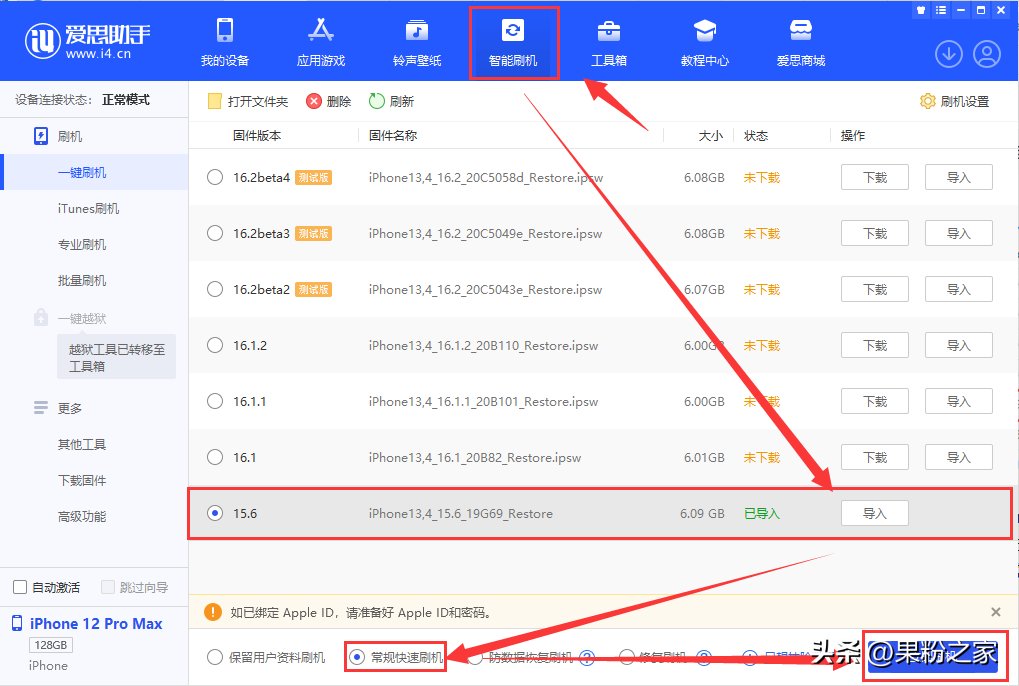Select the 16.1.1 firmware radio button
Viewport: 1019px width, 686px height.
tap(214, 401)
